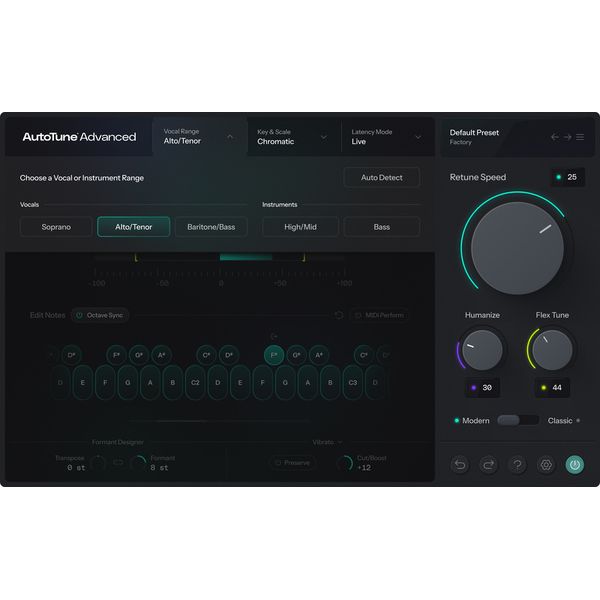The width and height of the screenshot is (600, 600).
Task: Choose the Soprano vocal range
Action: [x=56, y=227]
